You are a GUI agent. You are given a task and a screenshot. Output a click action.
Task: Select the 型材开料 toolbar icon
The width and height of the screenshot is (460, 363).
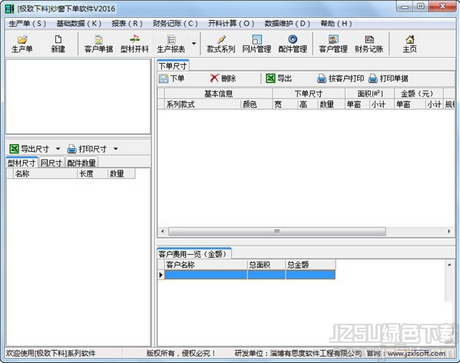(x=135, y=44)
